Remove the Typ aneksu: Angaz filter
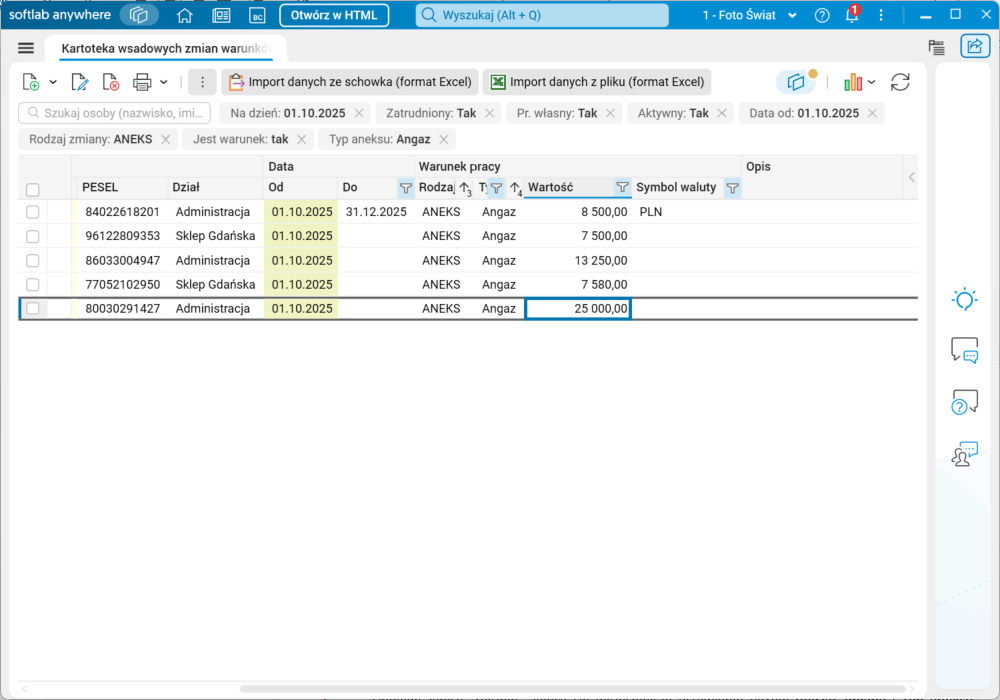 pos(444,139)
